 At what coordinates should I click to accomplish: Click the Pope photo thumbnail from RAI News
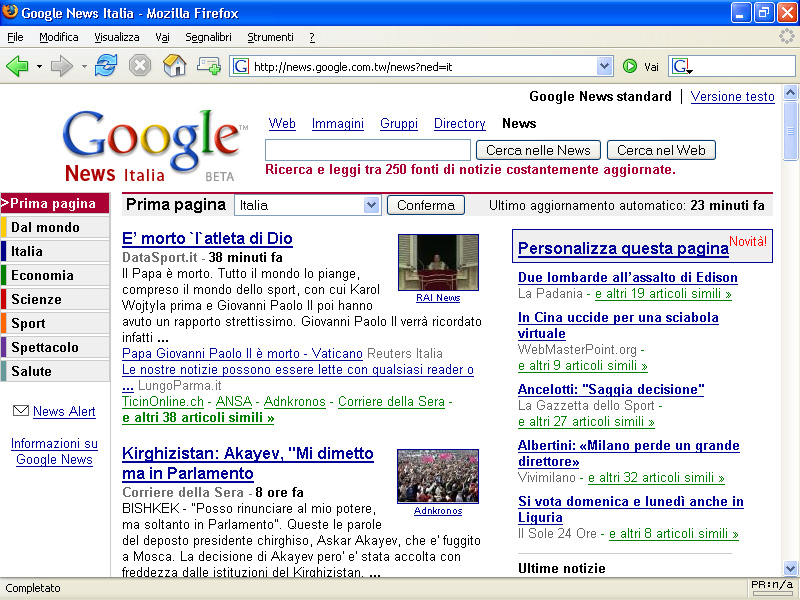(x=438, y=262)
